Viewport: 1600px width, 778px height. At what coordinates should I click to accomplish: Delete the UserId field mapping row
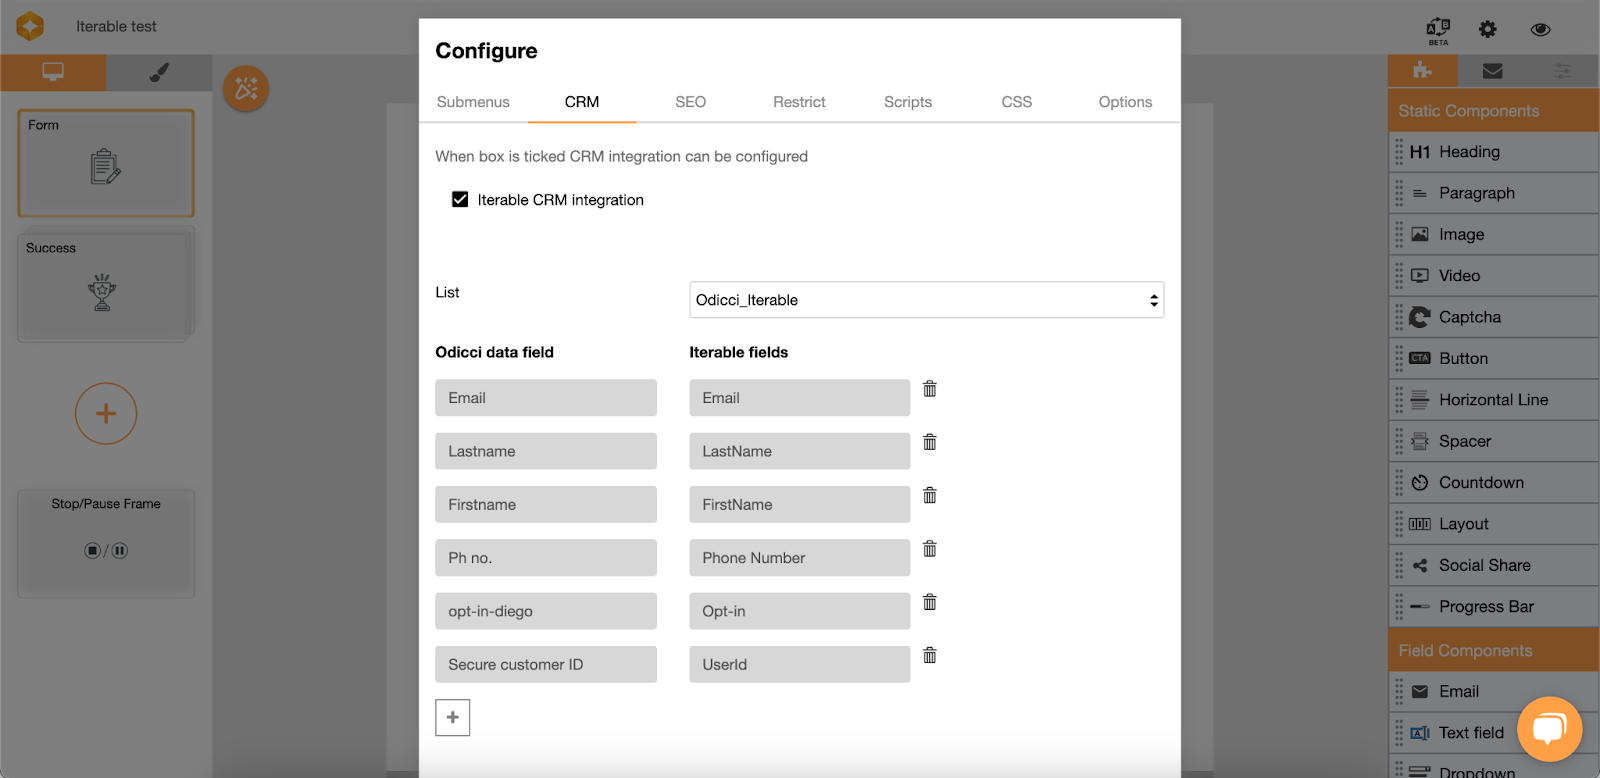(x=929, y=655)
